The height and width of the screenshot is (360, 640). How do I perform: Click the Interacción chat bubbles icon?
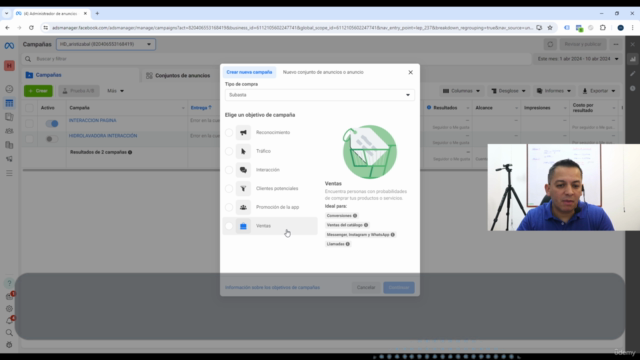click(x=243, y=170)
